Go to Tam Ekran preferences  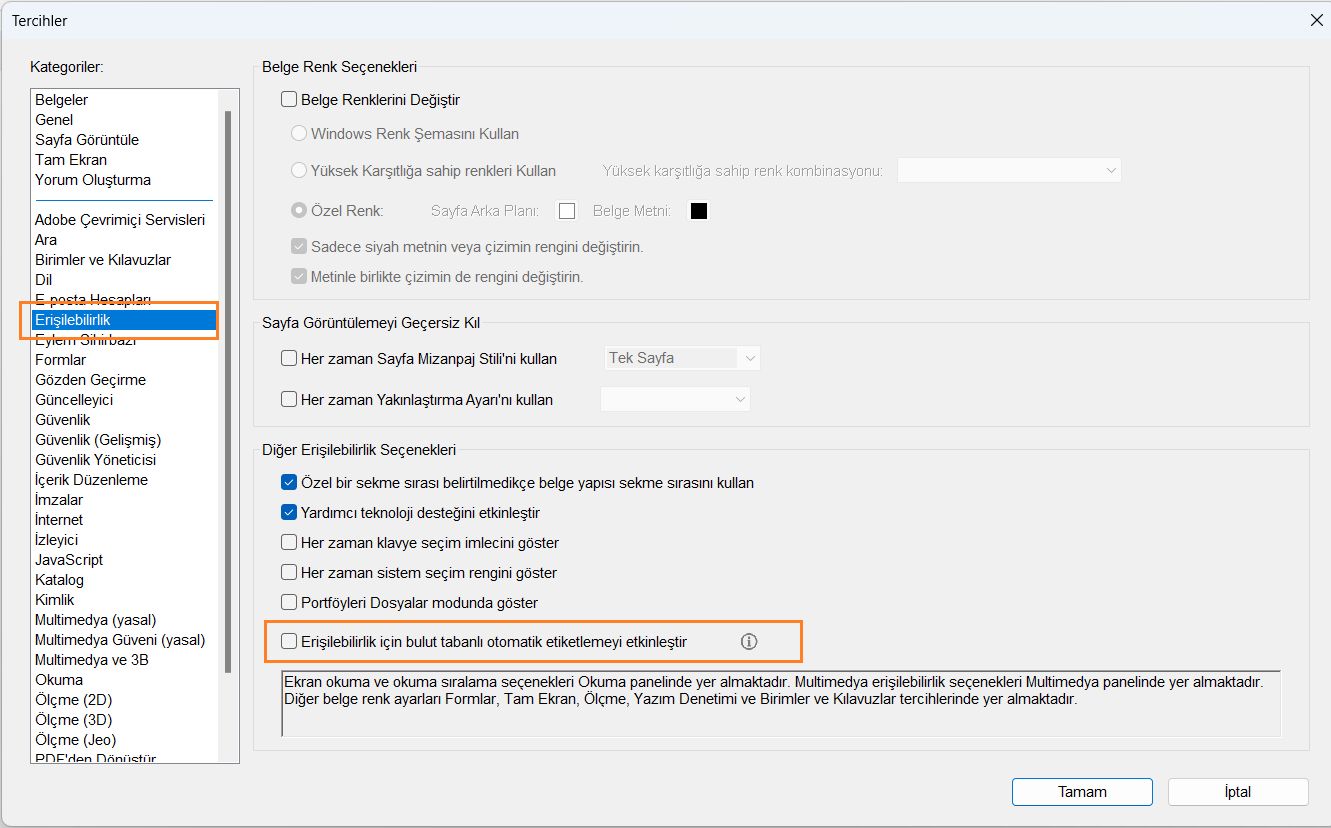point(71,160)
